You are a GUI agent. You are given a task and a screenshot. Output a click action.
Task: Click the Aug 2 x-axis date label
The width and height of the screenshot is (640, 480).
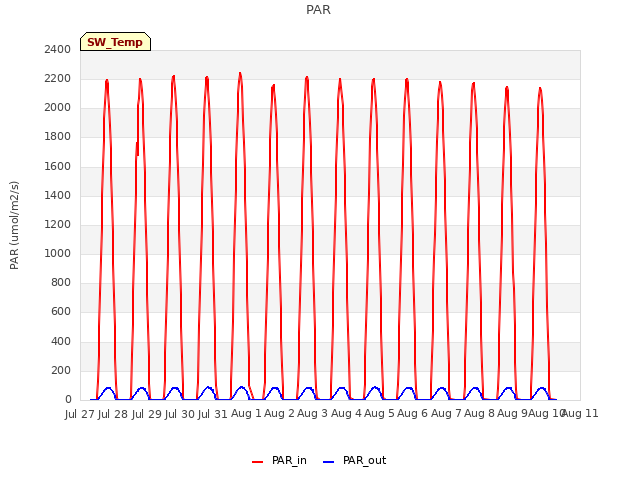click(x=279, y=413)
